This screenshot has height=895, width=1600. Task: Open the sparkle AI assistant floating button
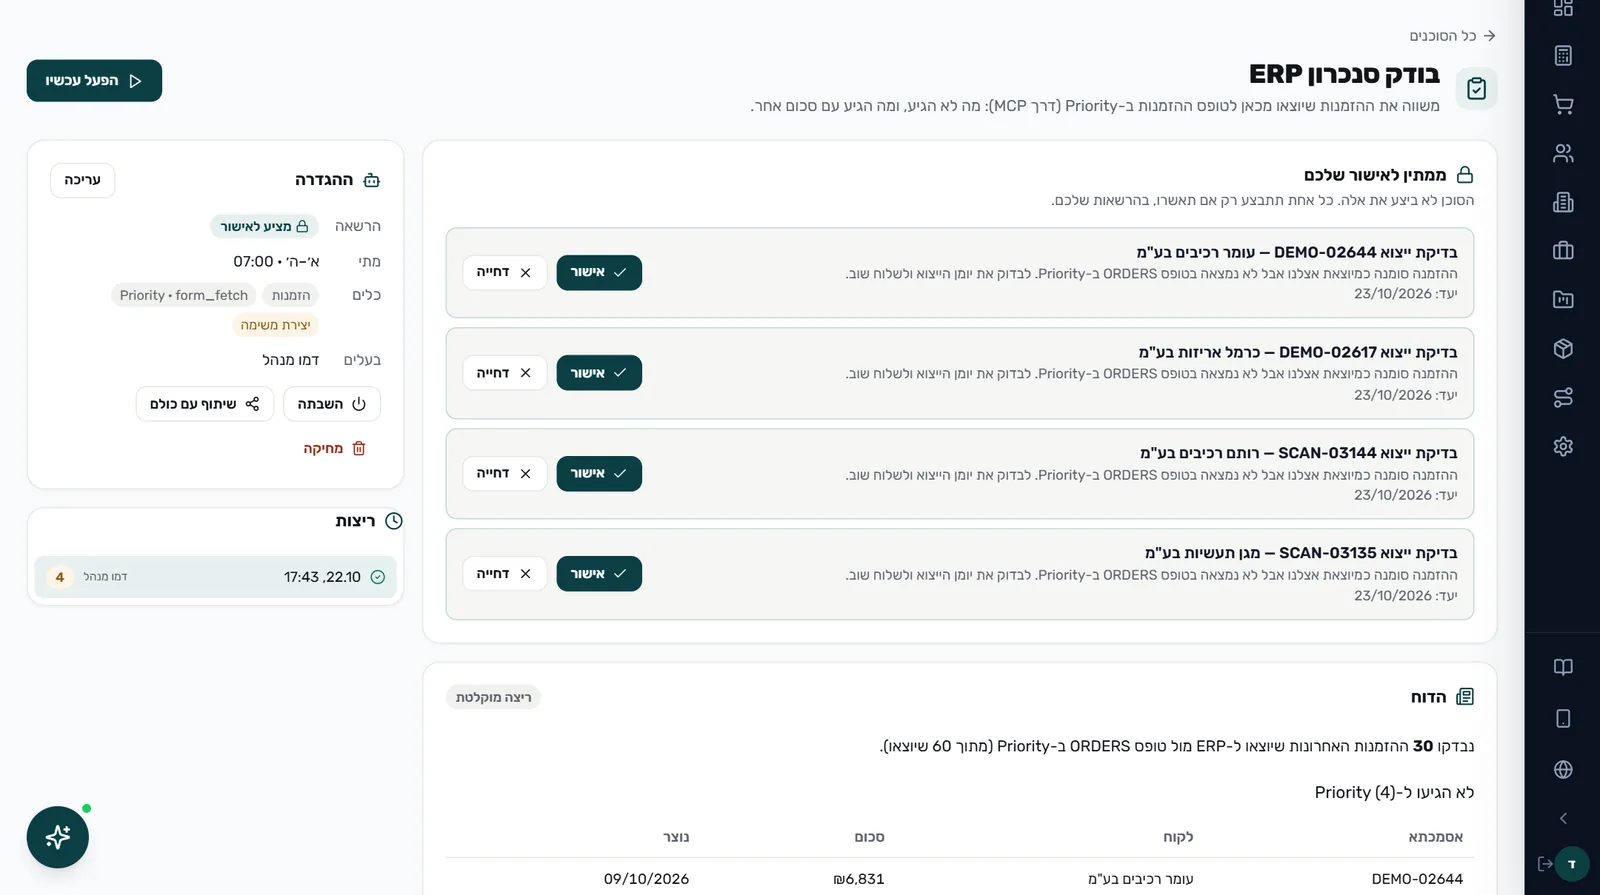(58, 837)
